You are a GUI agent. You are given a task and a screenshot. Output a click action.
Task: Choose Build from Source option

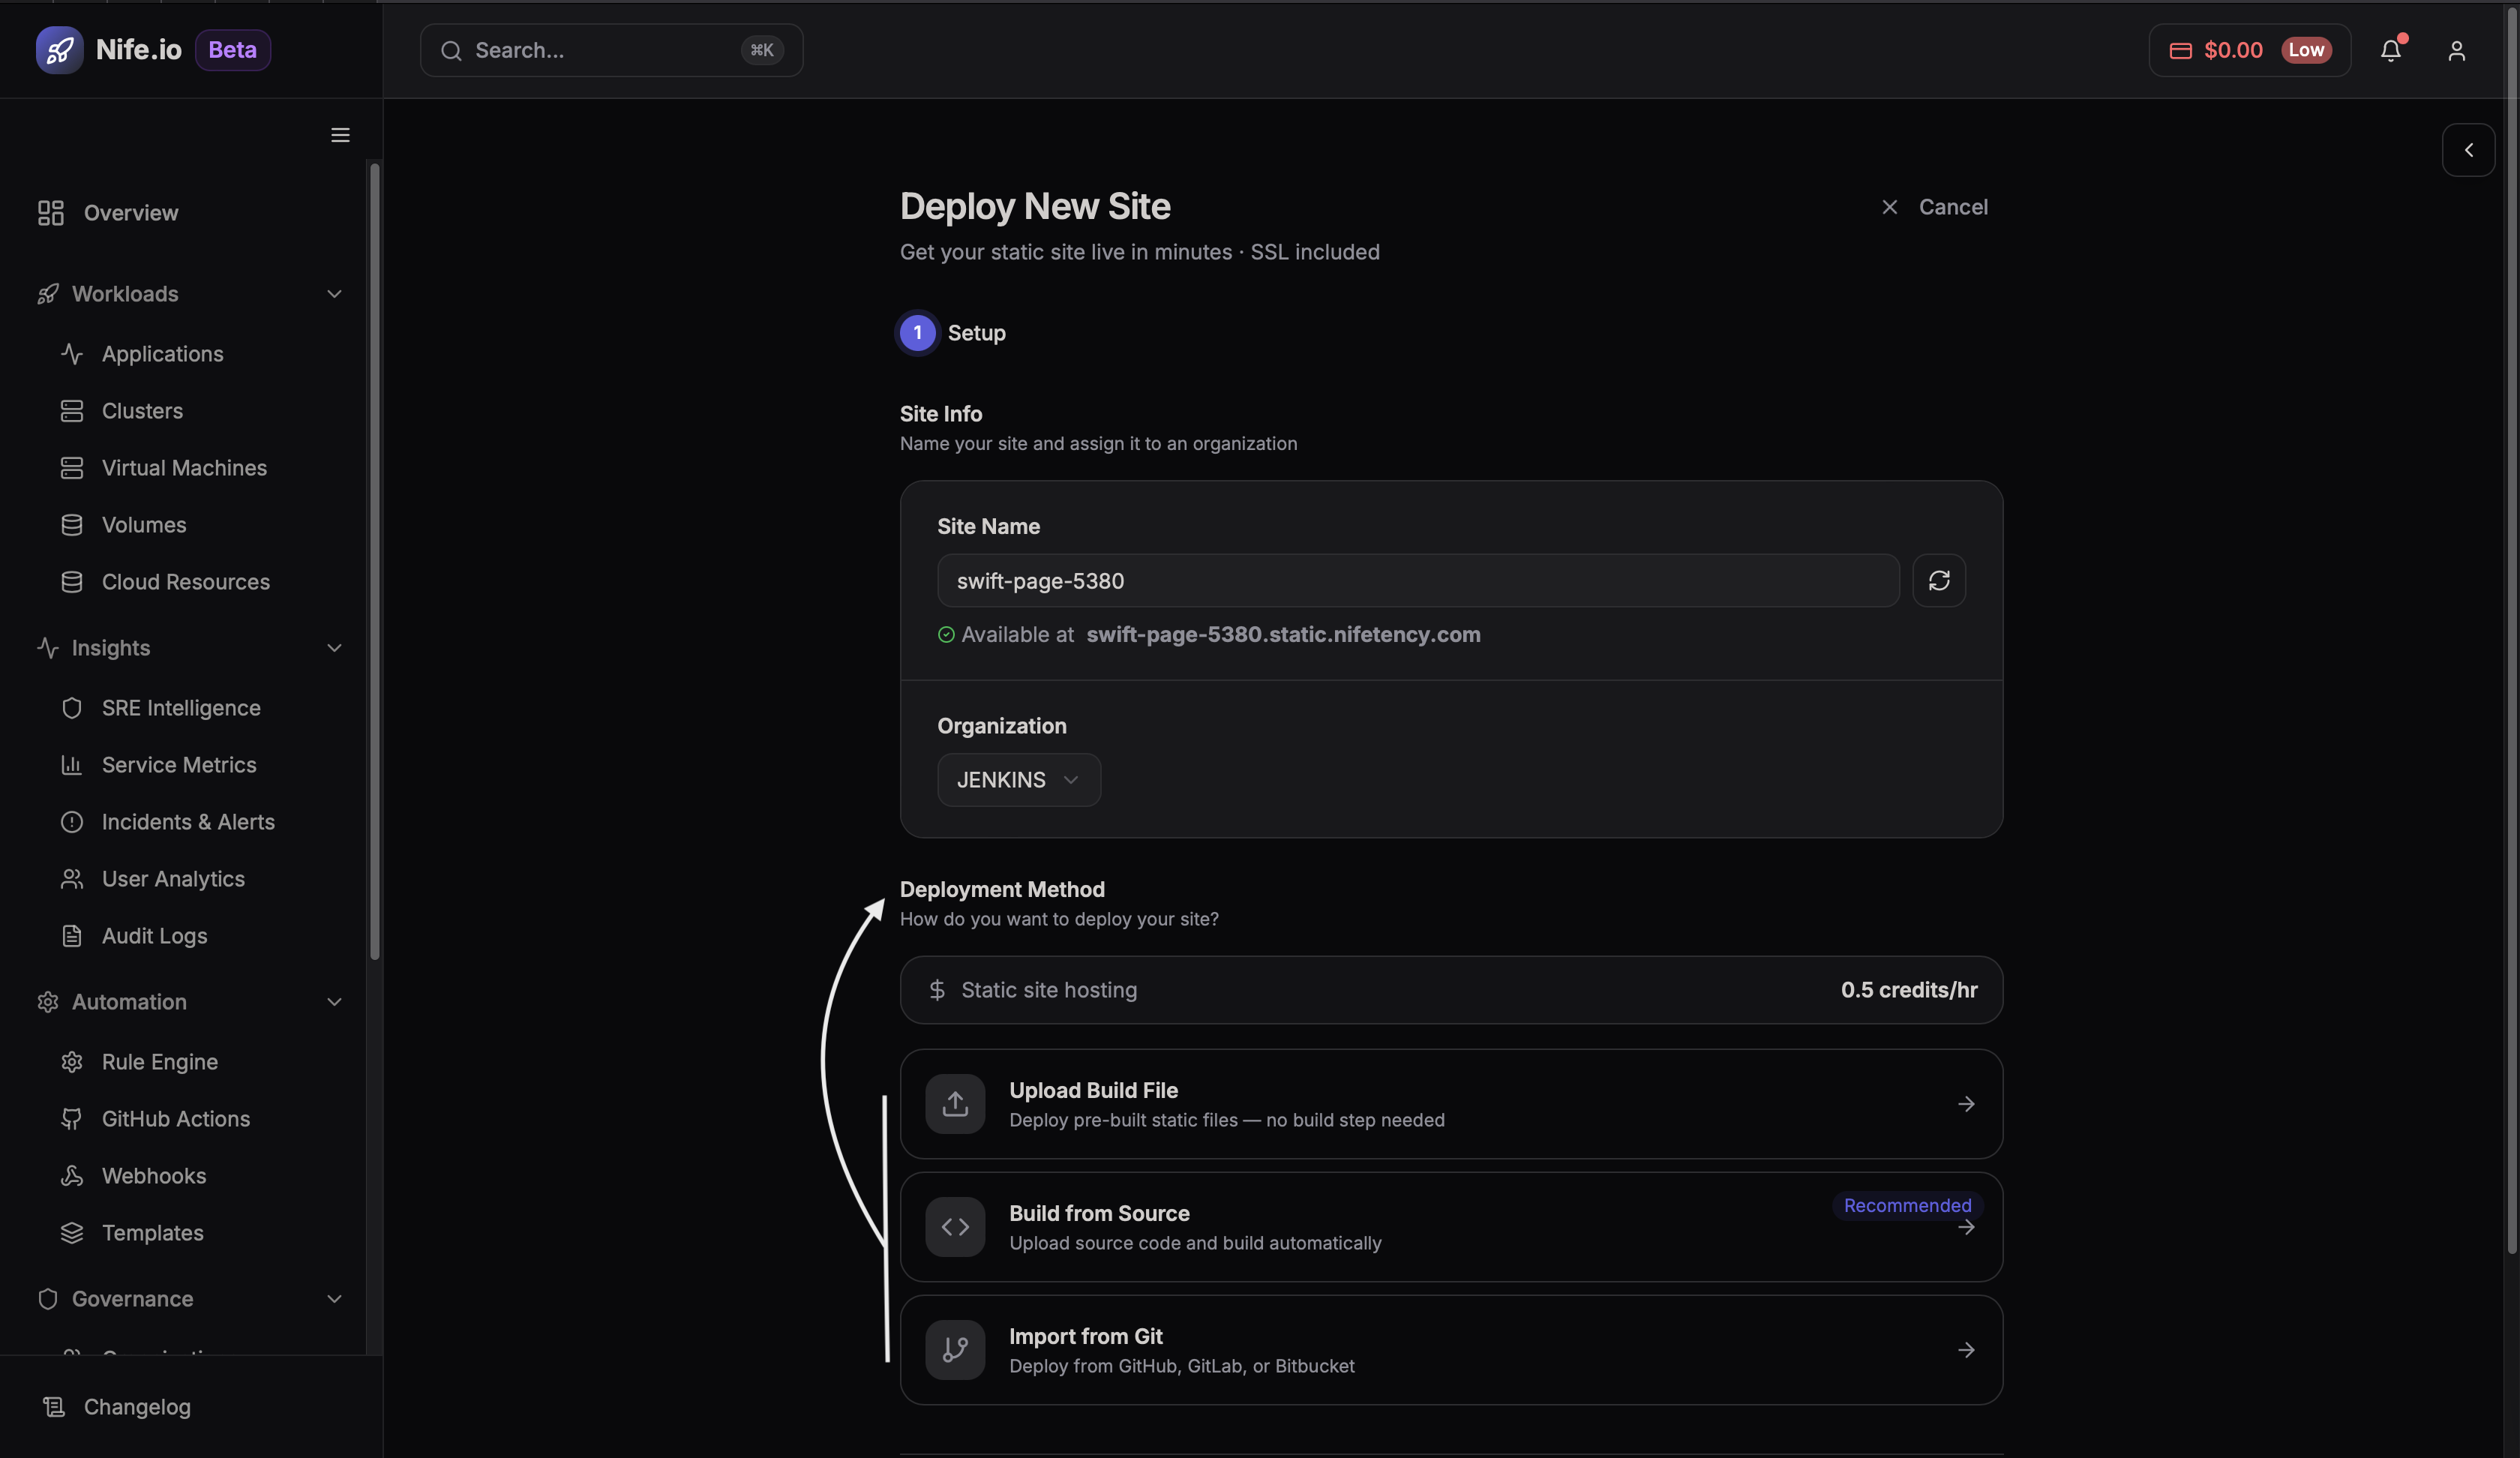1450,1227
